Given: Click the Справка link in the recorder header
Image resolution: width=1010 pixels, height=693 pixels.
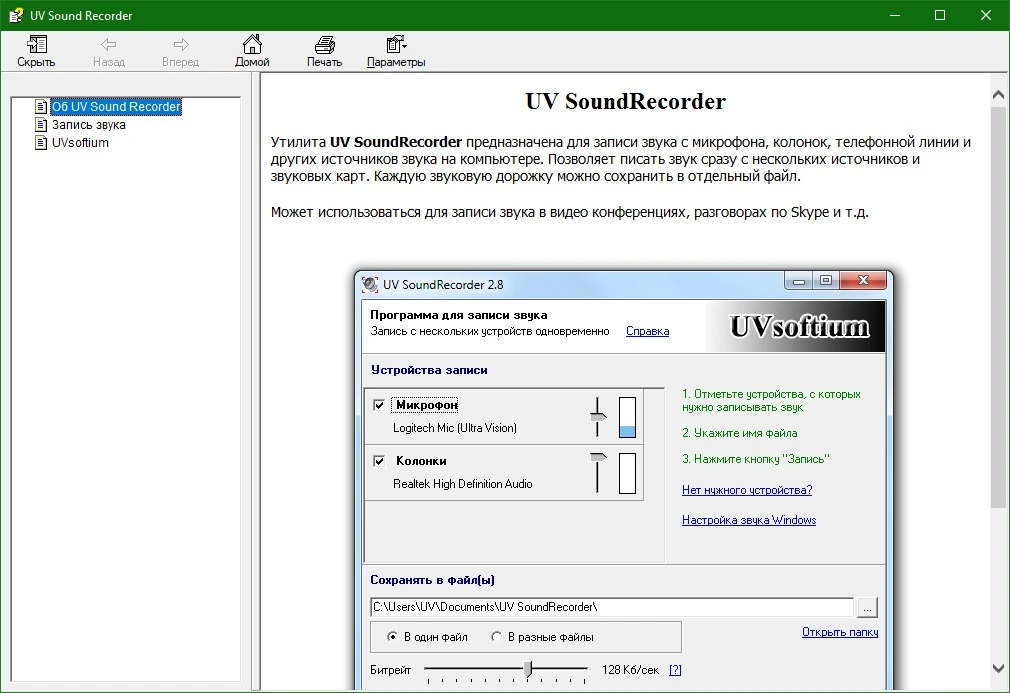Looking at the screenshot, I should (x=647, y=331).
